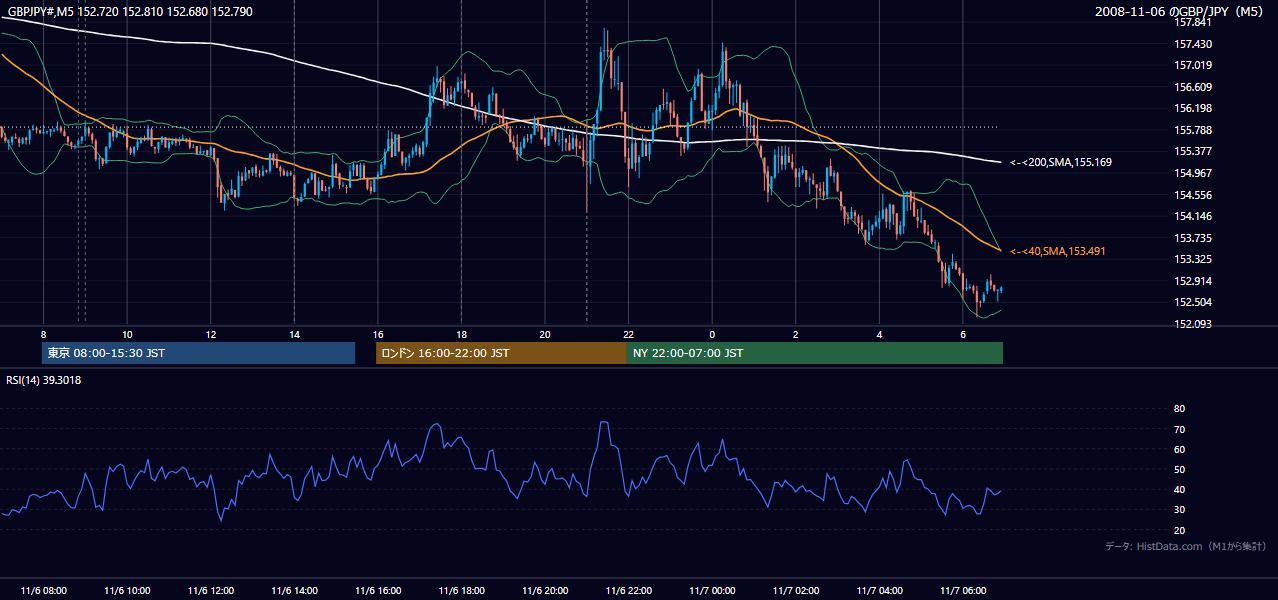Click RSI scale value 80
The image size is (1278, 600).
pyautogui.click(x=1179, y=409)
